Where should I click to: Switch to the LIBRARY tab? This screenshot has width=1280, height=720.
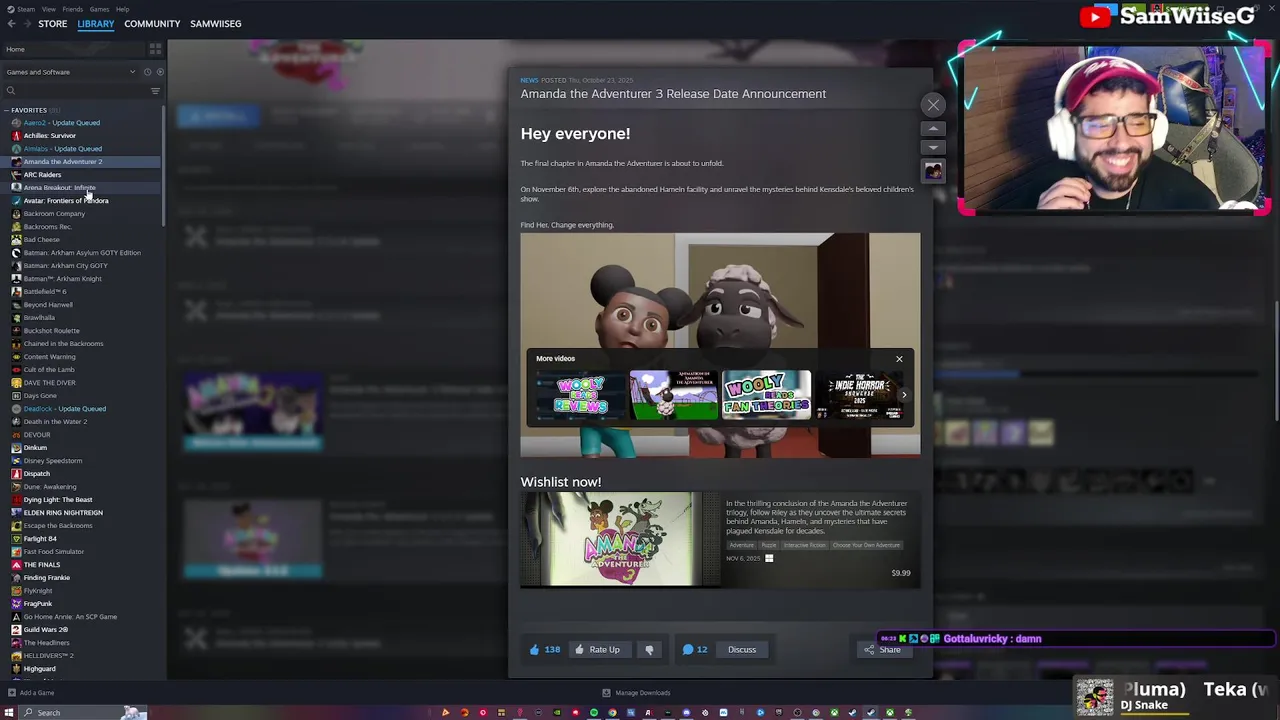96,23
